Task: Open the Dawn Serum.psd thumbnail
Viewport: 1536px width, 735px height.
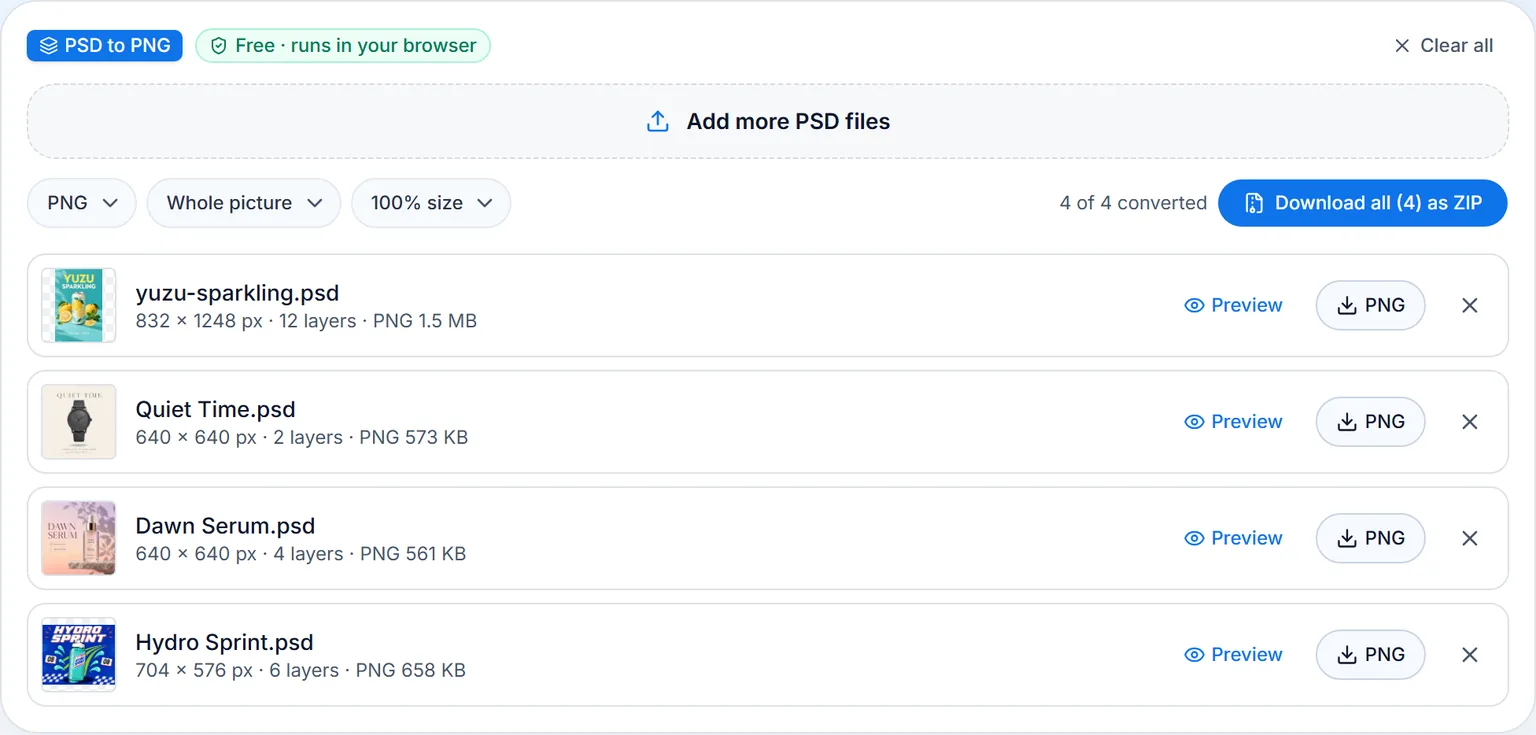Action: 79,538
